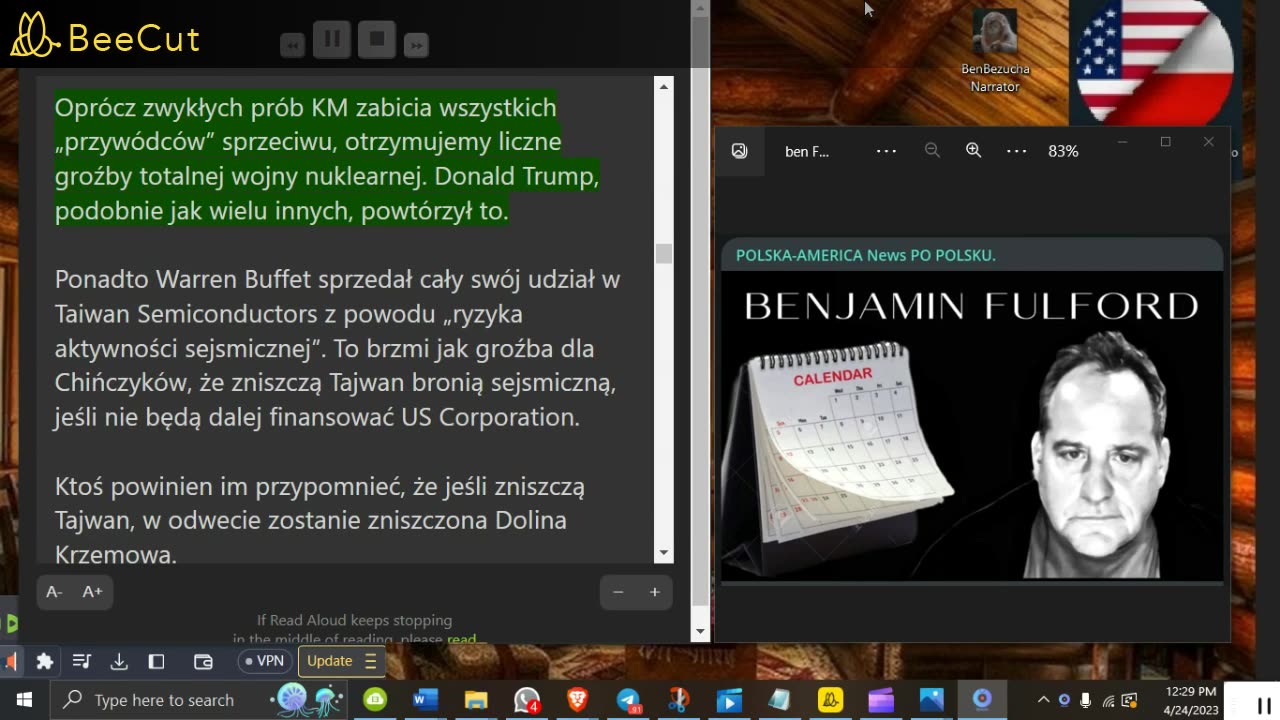
Task: Rewind to the previous paragraph in Read Aloud
Action: (x=292, y=45)
